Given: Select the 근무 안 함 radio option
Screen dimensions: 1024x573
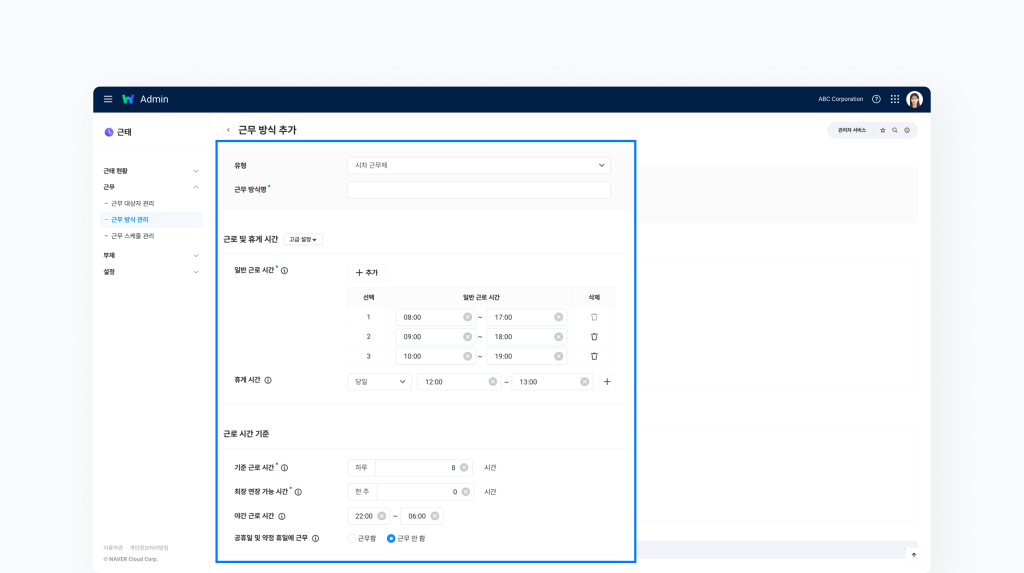Looking at the screenshot, I should click(x=391, y=538).
